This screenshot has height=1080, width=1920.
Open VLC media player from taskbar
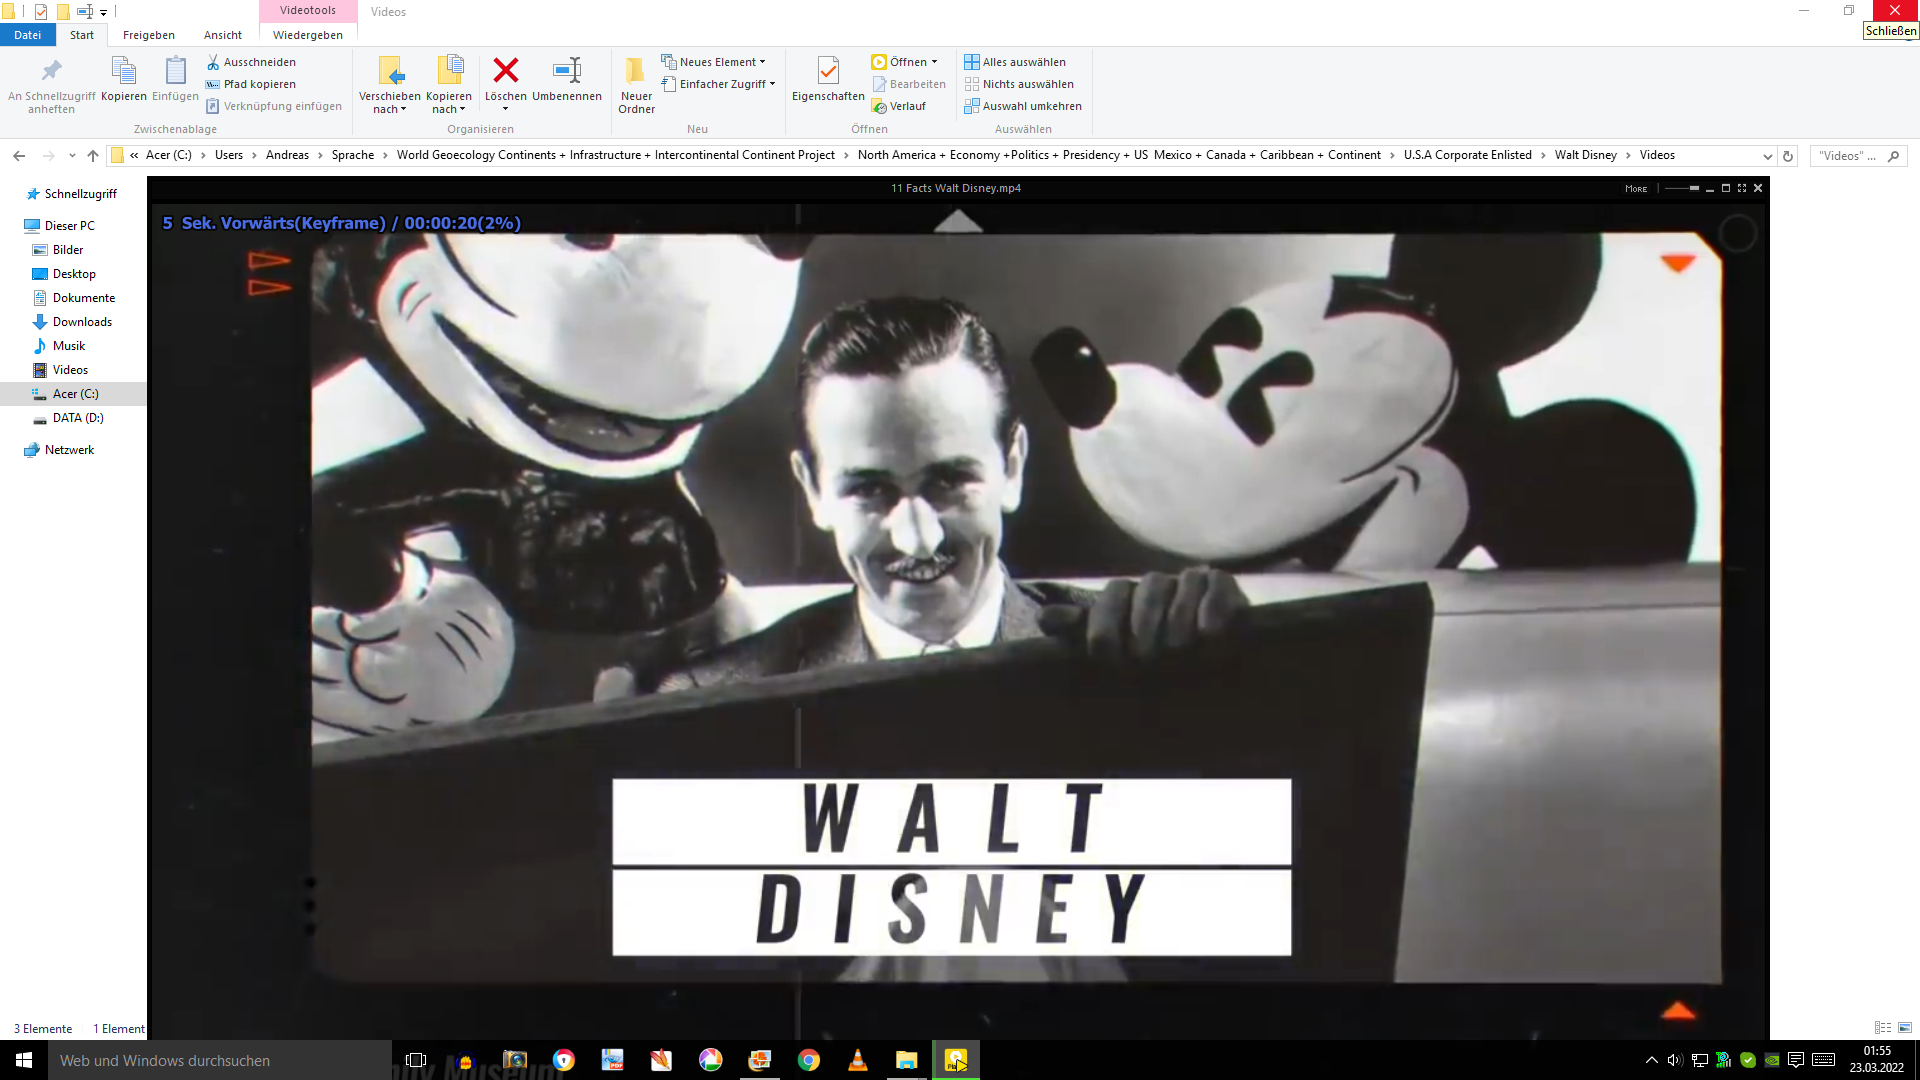(858, 1060)
